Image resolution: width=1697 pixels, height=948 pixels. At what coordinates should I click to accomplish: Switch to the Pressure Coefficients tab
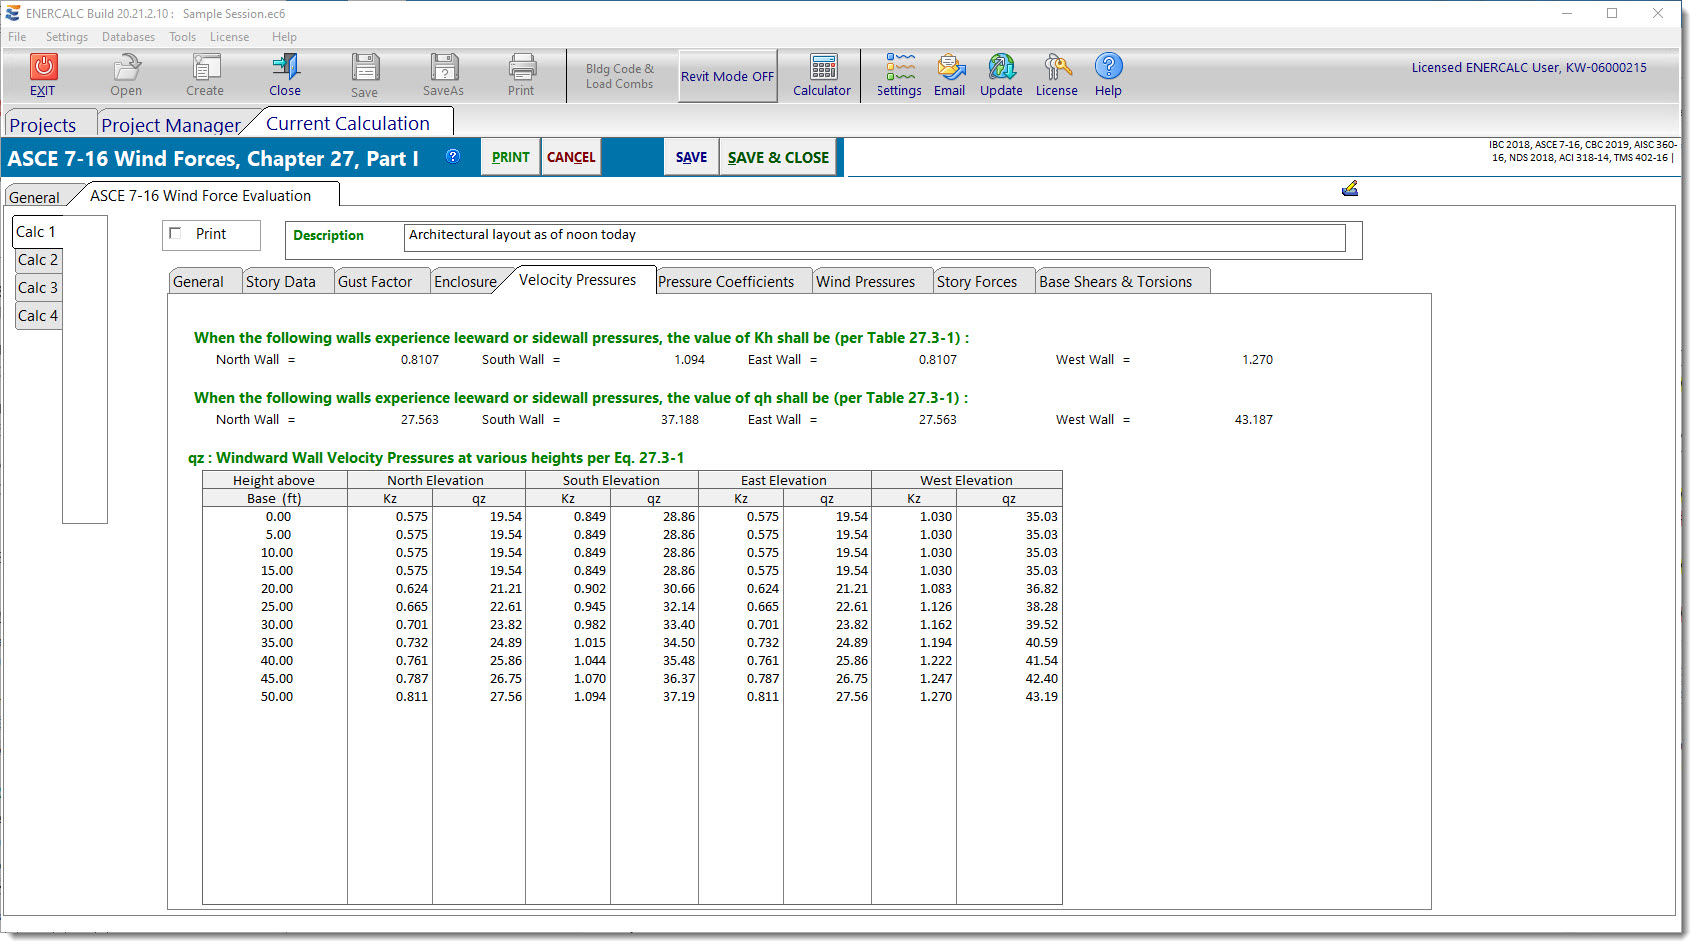(x=726, y=282)
